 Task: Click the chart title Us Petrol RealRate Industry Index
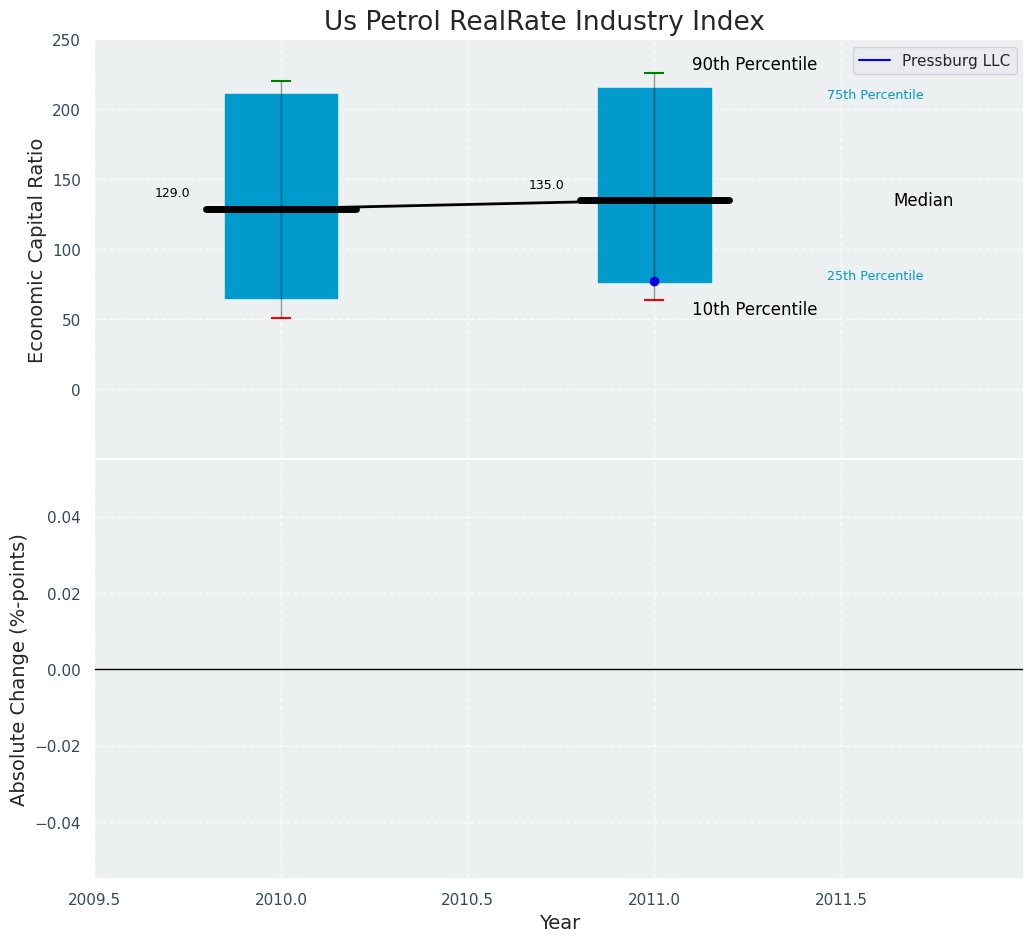544,22
